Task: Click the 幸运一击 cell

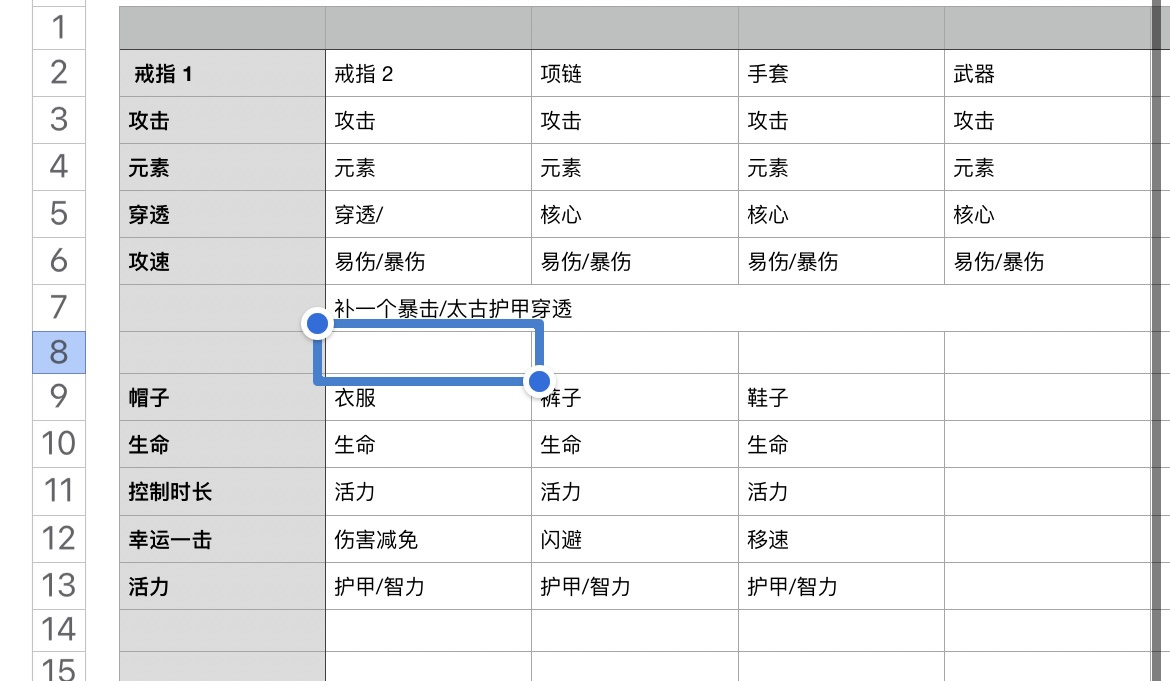Action: point(222,539)
